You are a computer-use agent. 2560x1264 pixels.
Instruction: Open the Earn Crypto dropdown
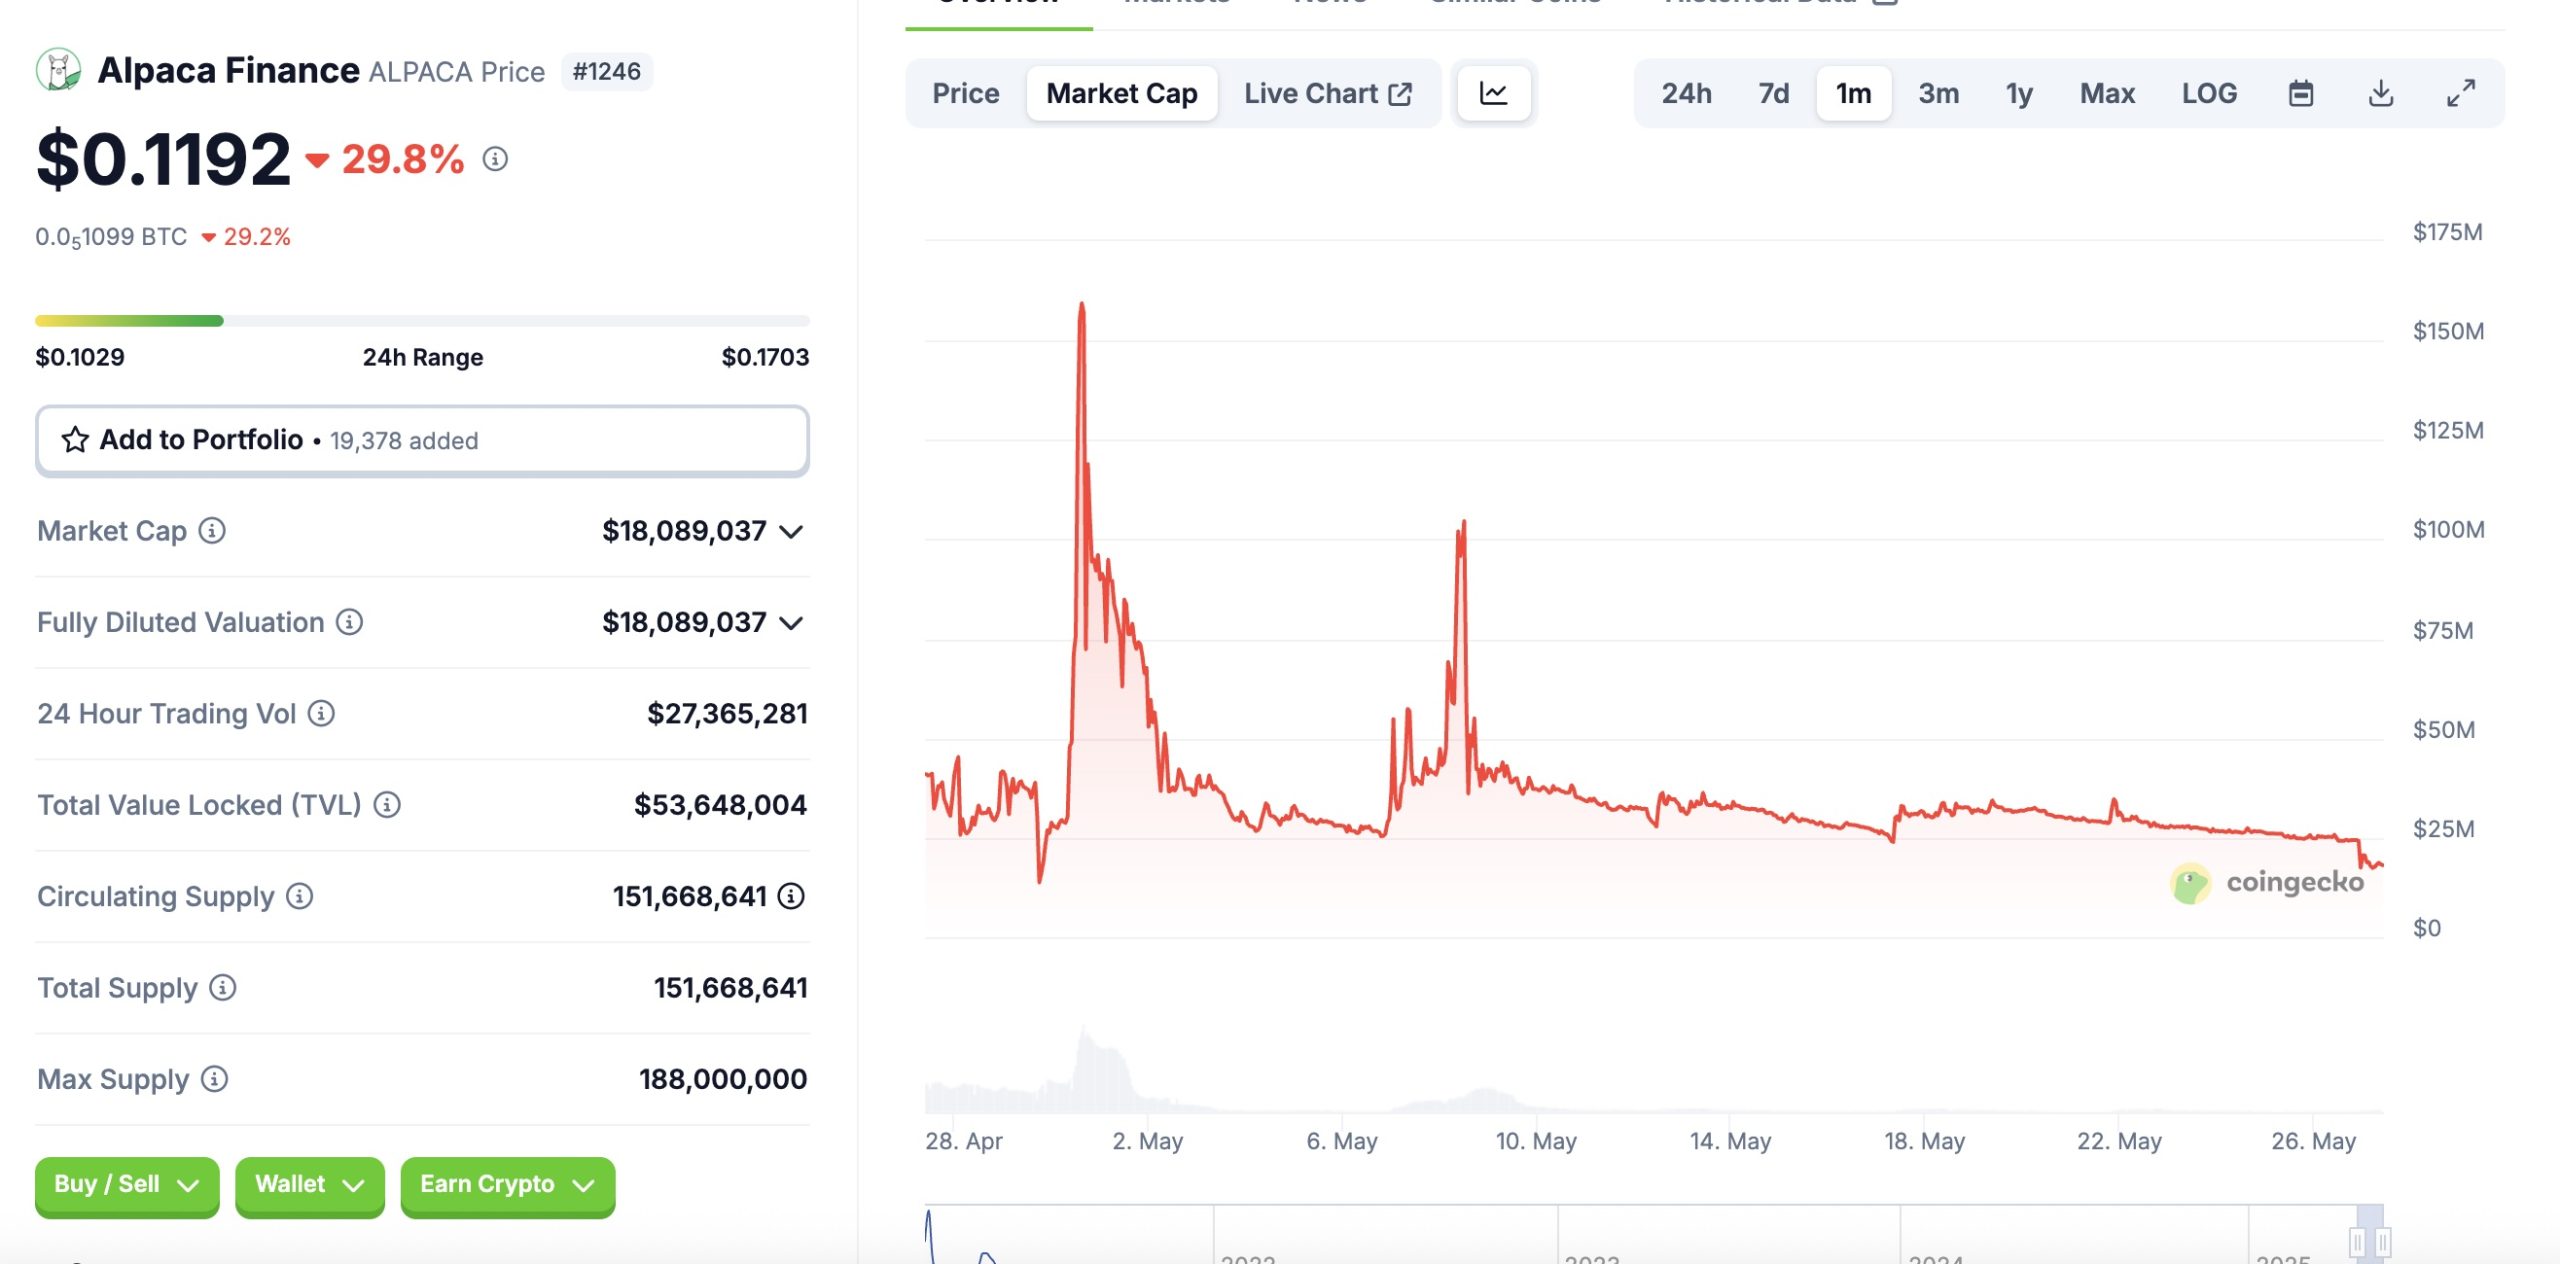pos(507,1185)
